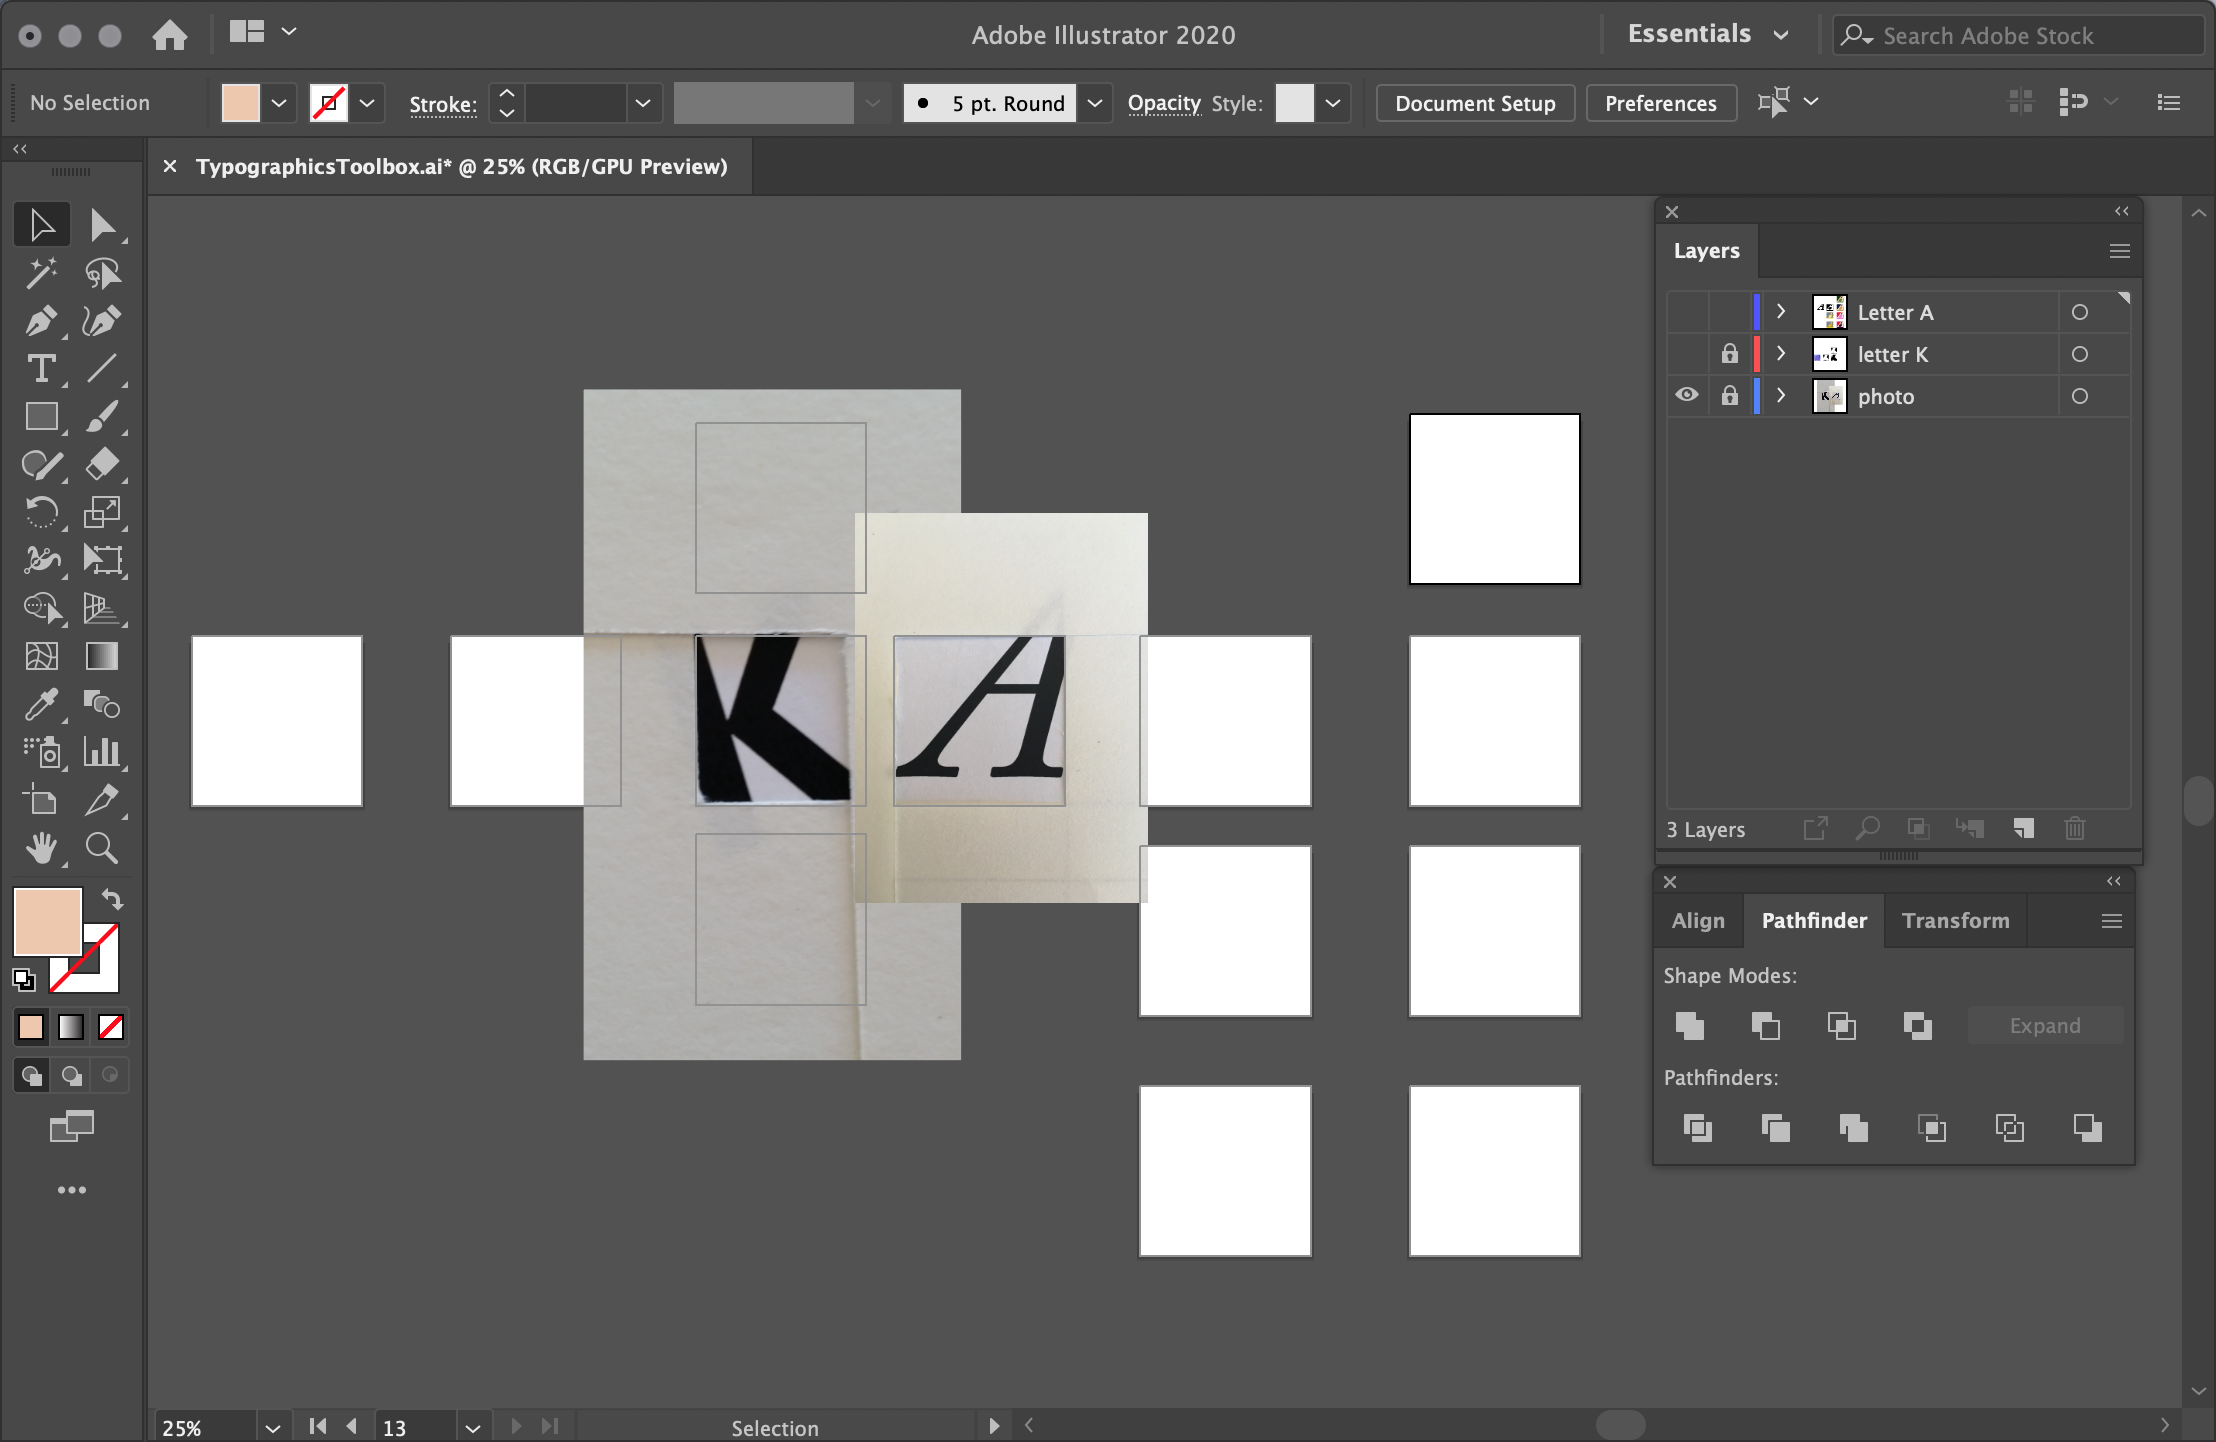This screenshot has height=1442, width=2216.
Task: Select the Magic Wand tool
Action: tap(42, 273)
